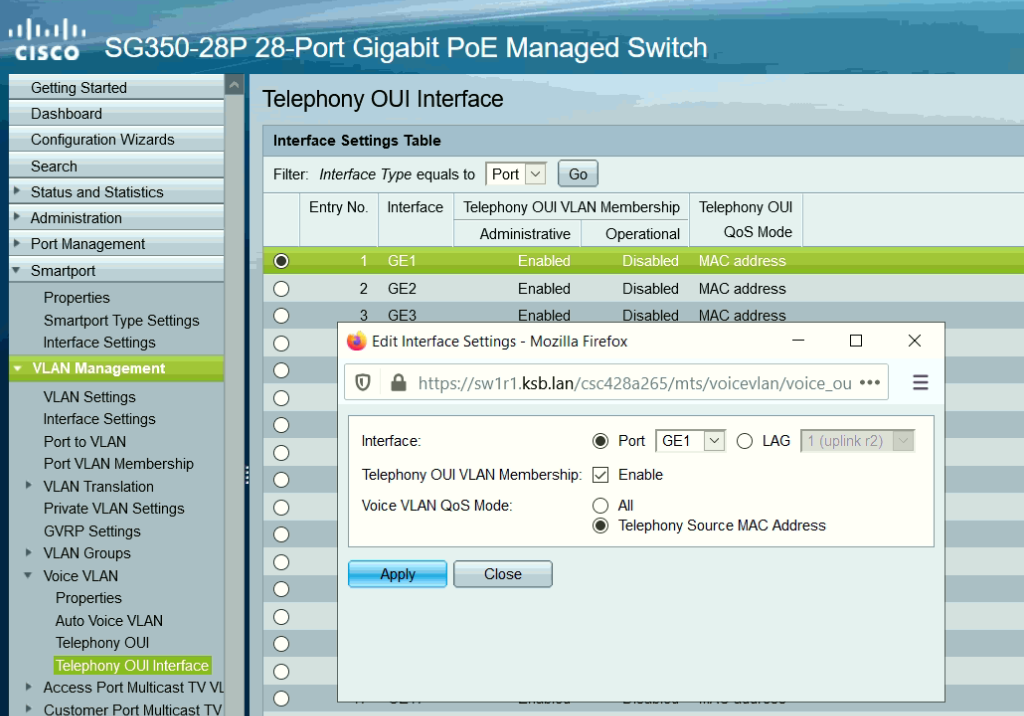Image resolution: width=1024 pixels, height=716 pixels.
Task: Click the Firefox logo in popup title bar
Action: click(x=357, y=341)
